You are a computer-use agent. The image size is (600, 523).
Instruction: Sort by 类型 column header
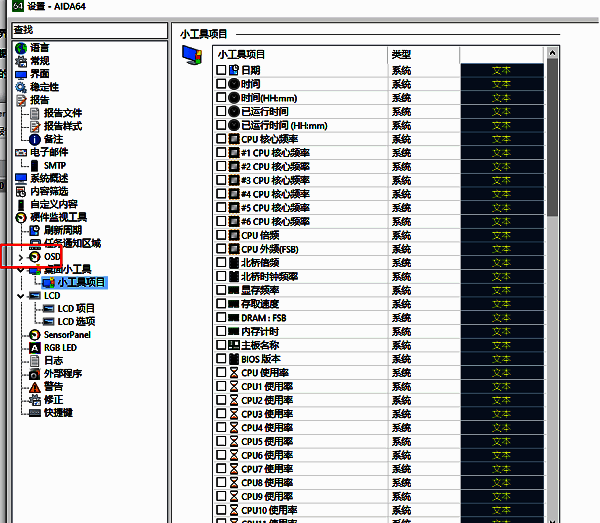click(x=420, y=54)
